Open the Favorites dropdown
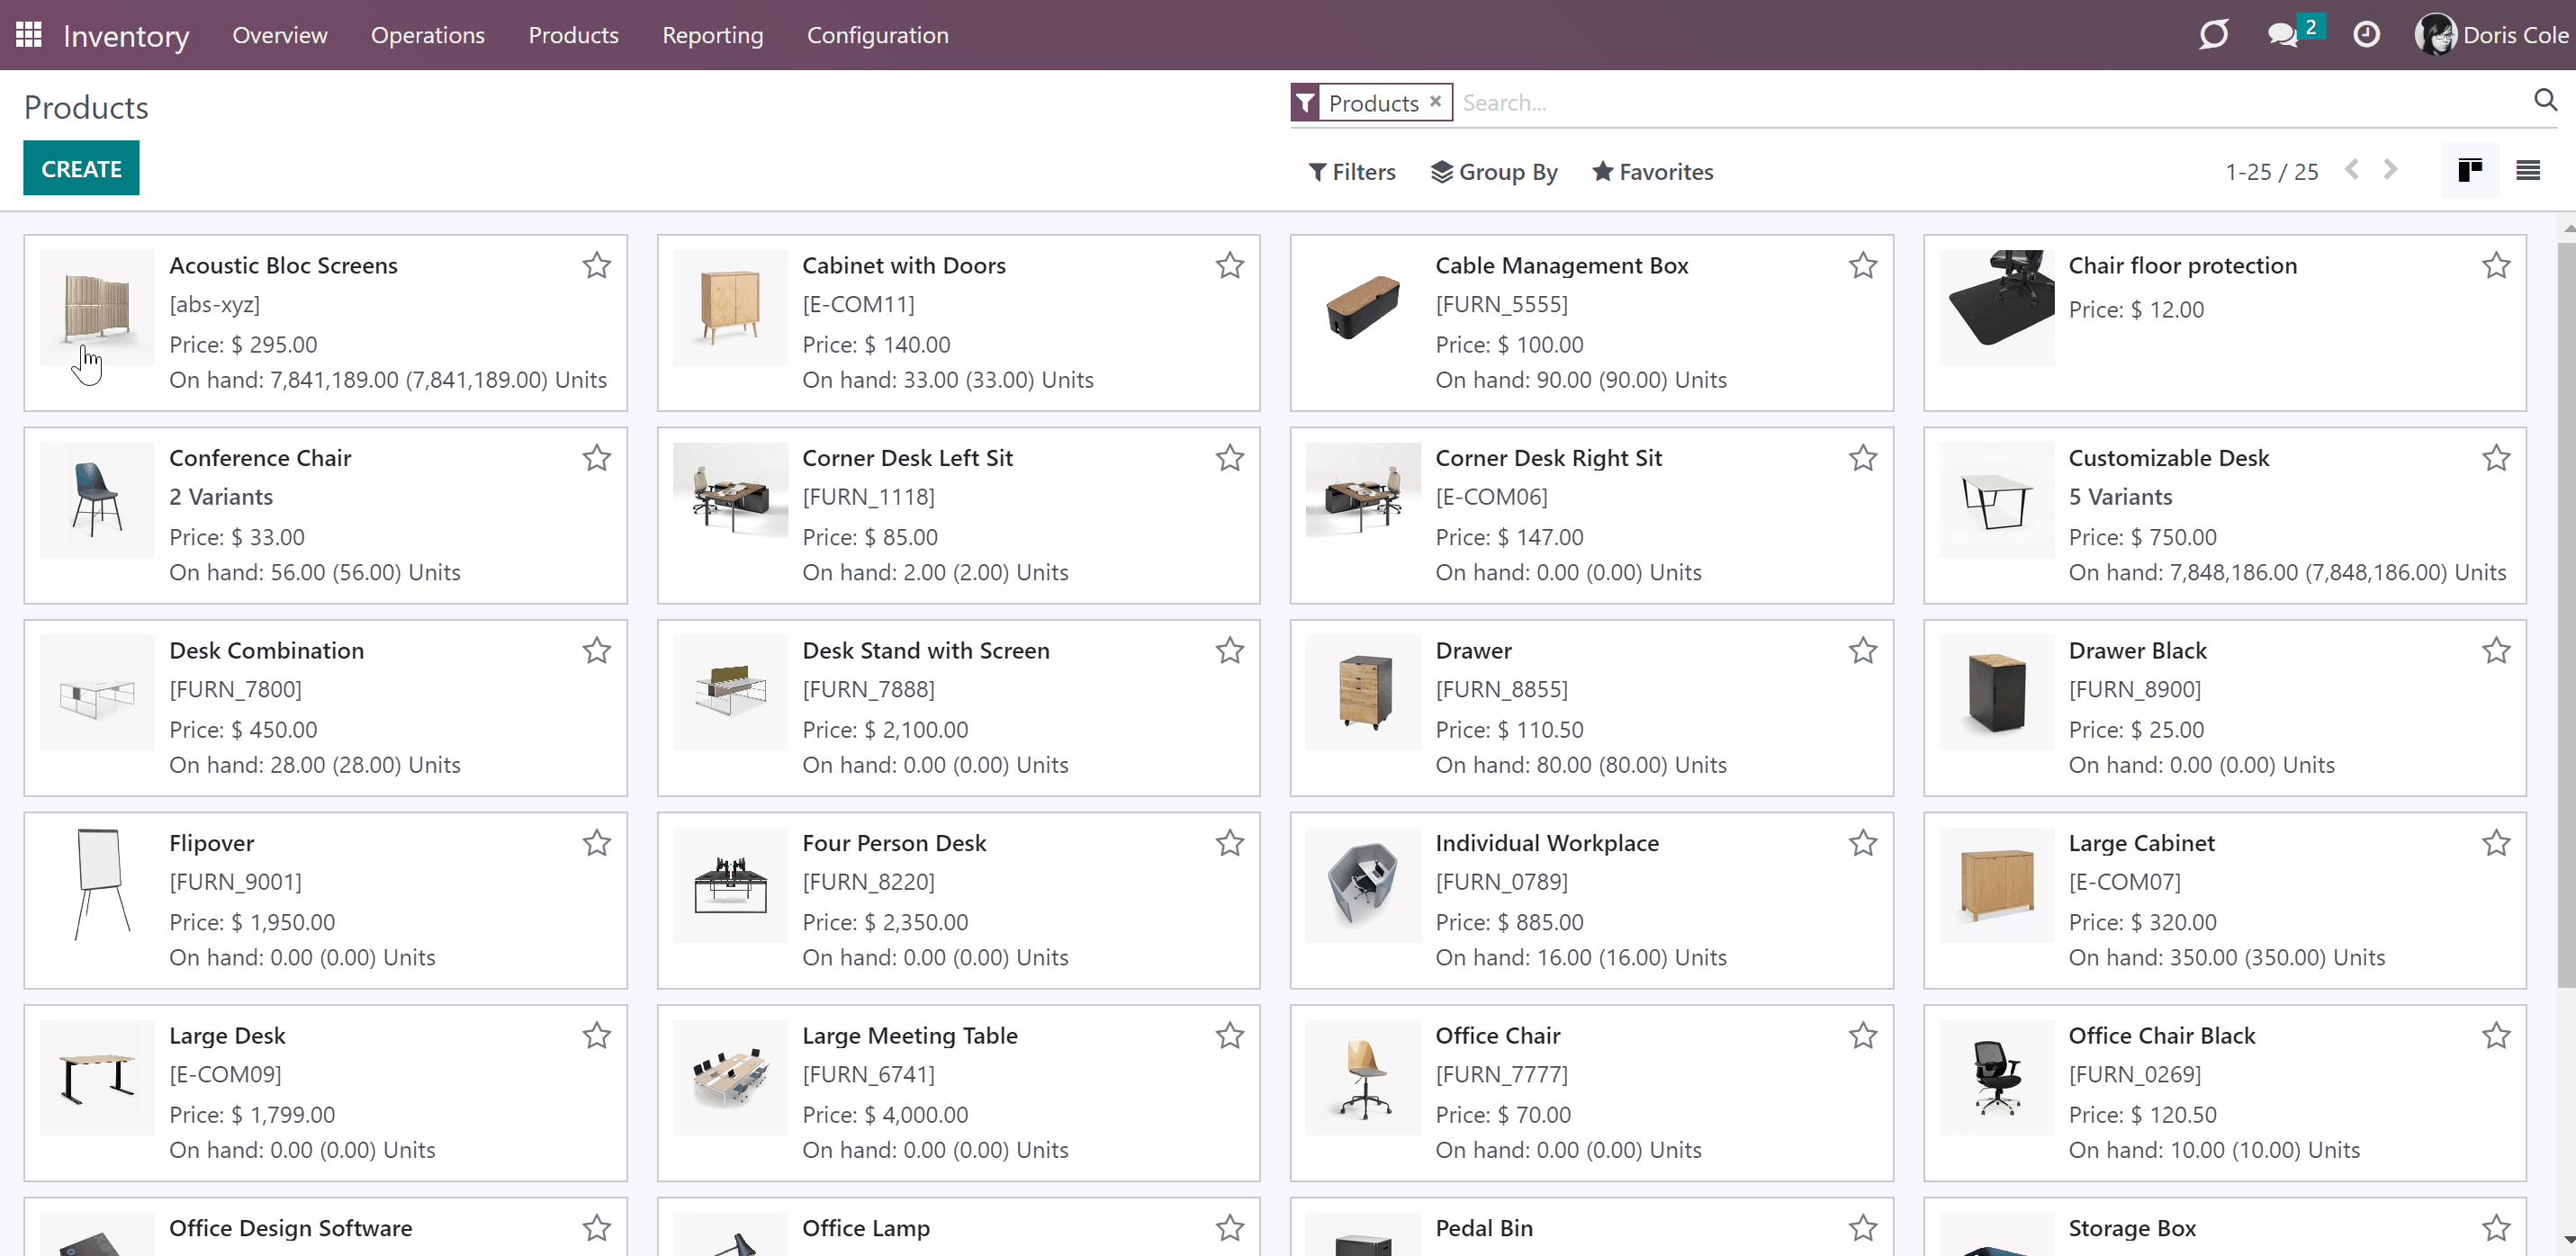This screenshot has width=2576, height=1256. pos(1653,172)
